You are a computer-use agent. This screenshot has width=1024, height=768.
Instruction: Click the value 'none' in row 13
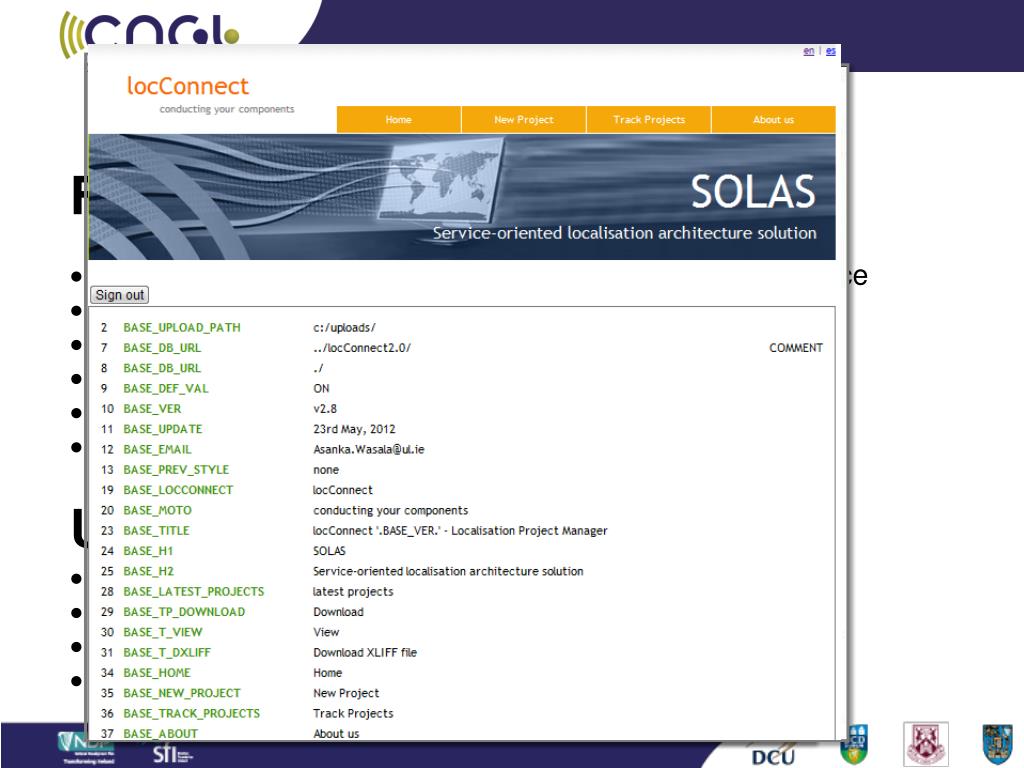coord(326,470)
